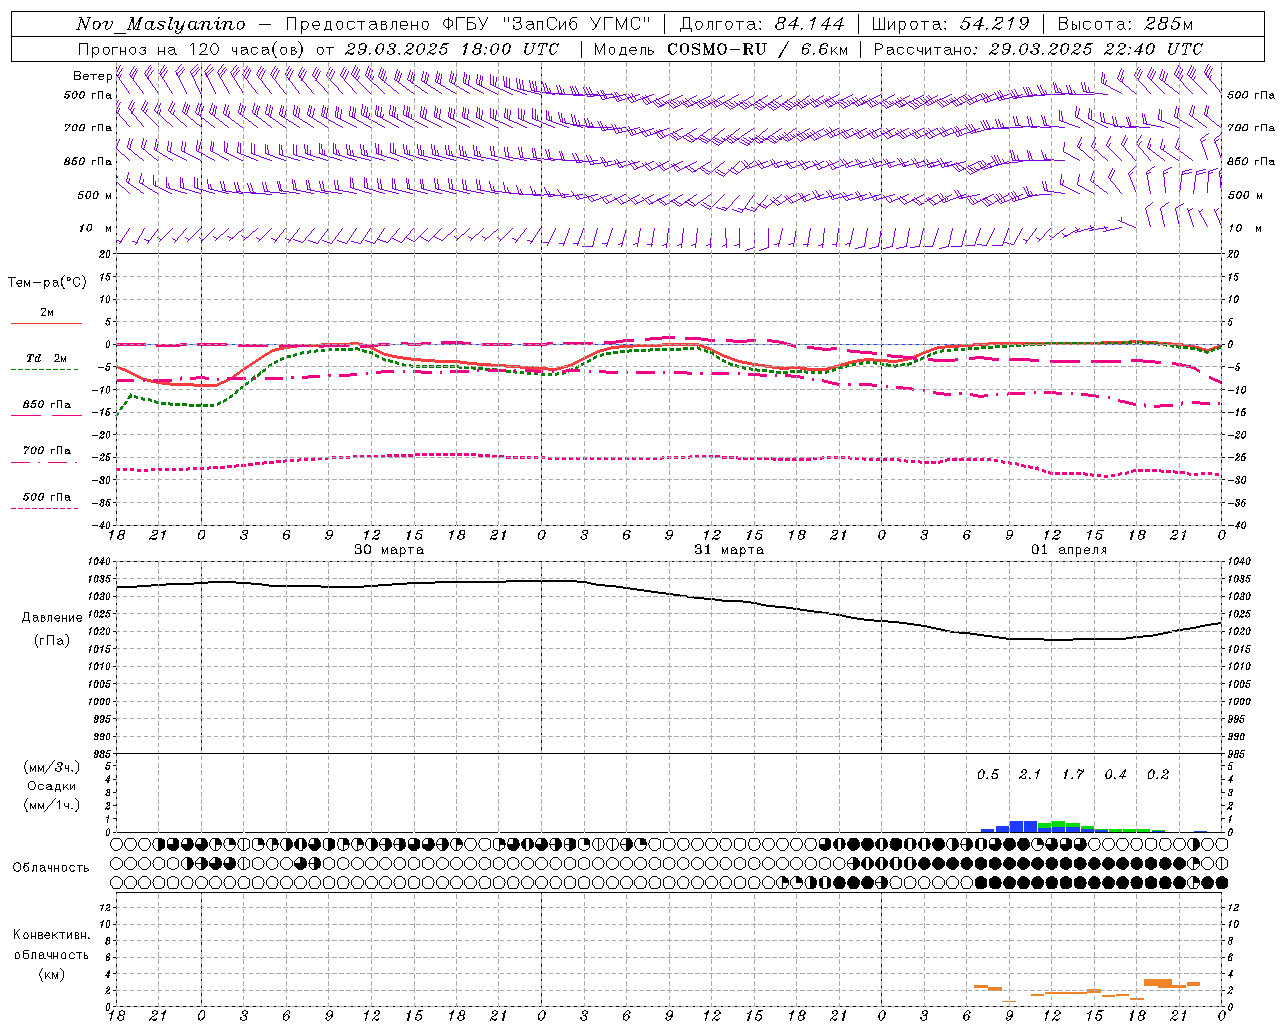The height and width of the screenshot is (1024, 1280).
Task: Click the Td 2м legend label
Action: coord(47,358)
